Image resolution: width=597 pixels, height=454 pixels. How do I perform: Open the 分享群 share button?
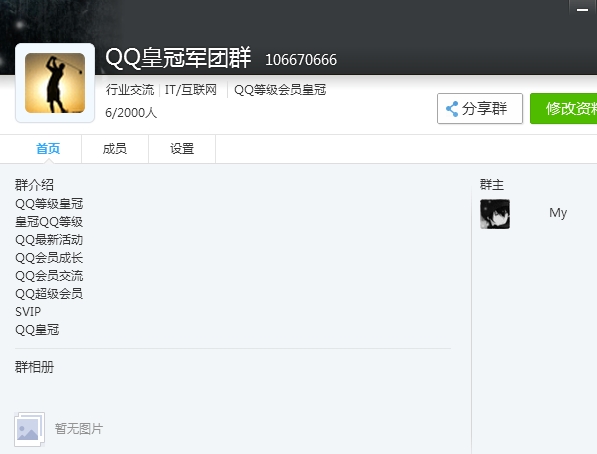(480, 109)
